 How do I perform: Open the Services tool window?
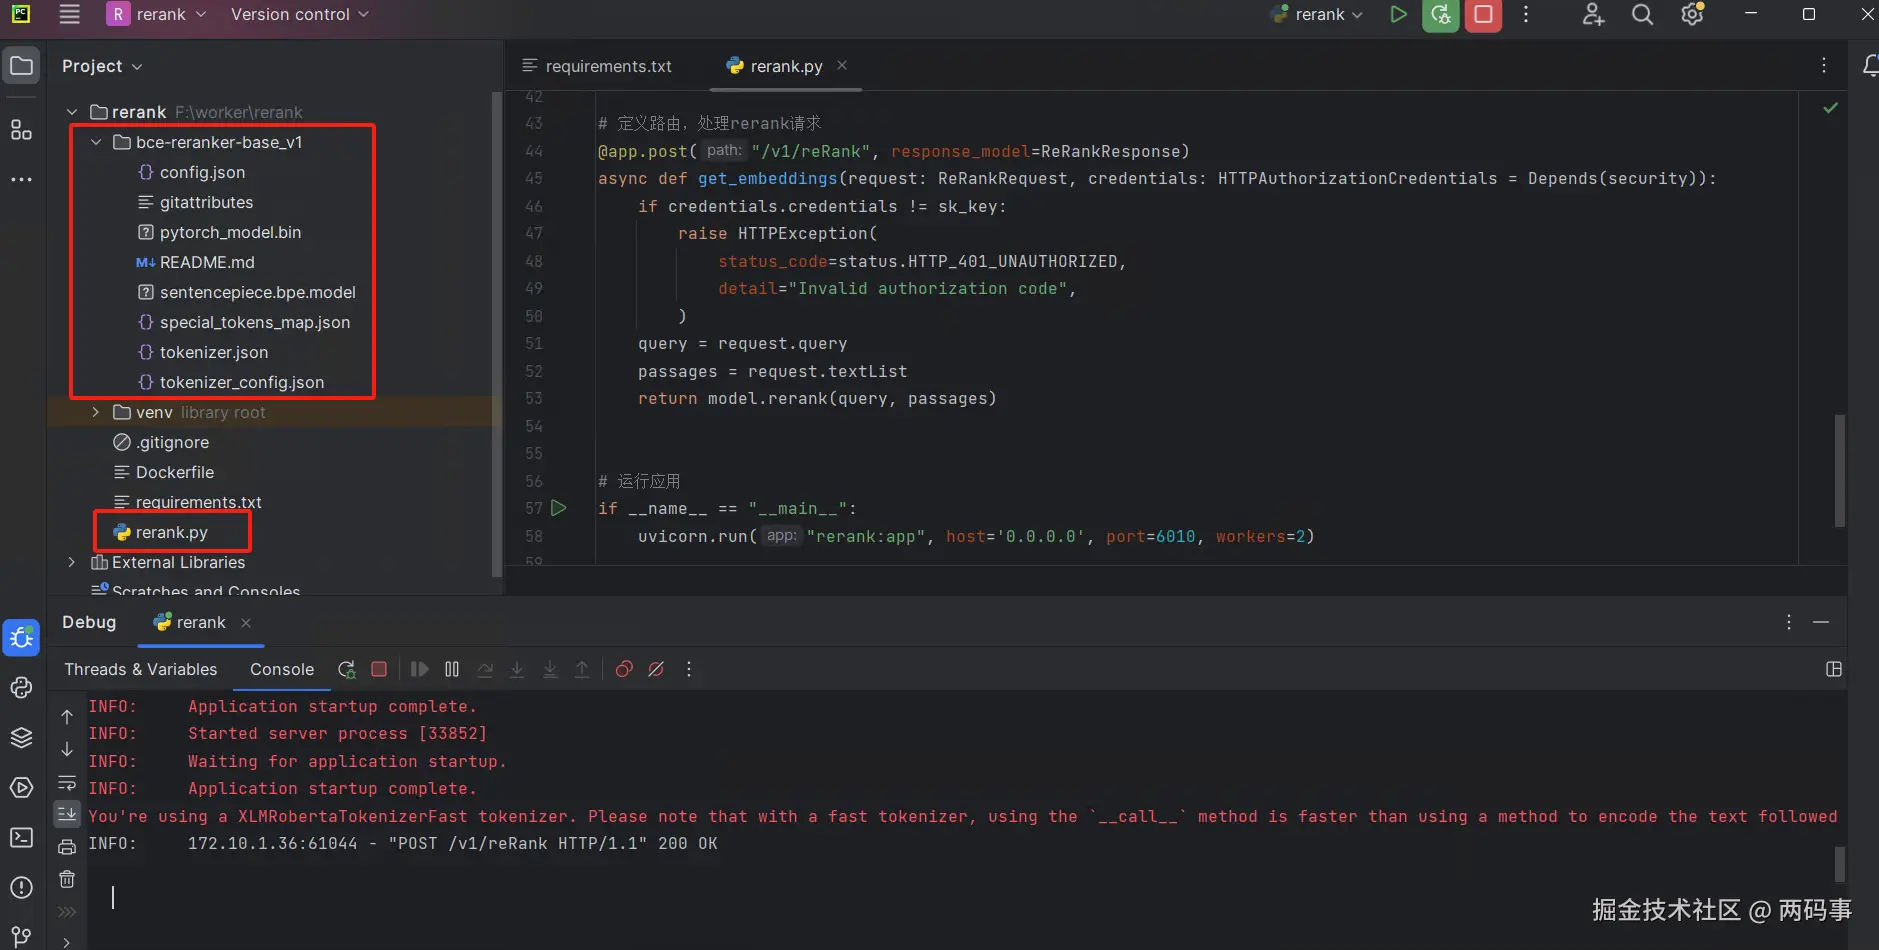21,788
